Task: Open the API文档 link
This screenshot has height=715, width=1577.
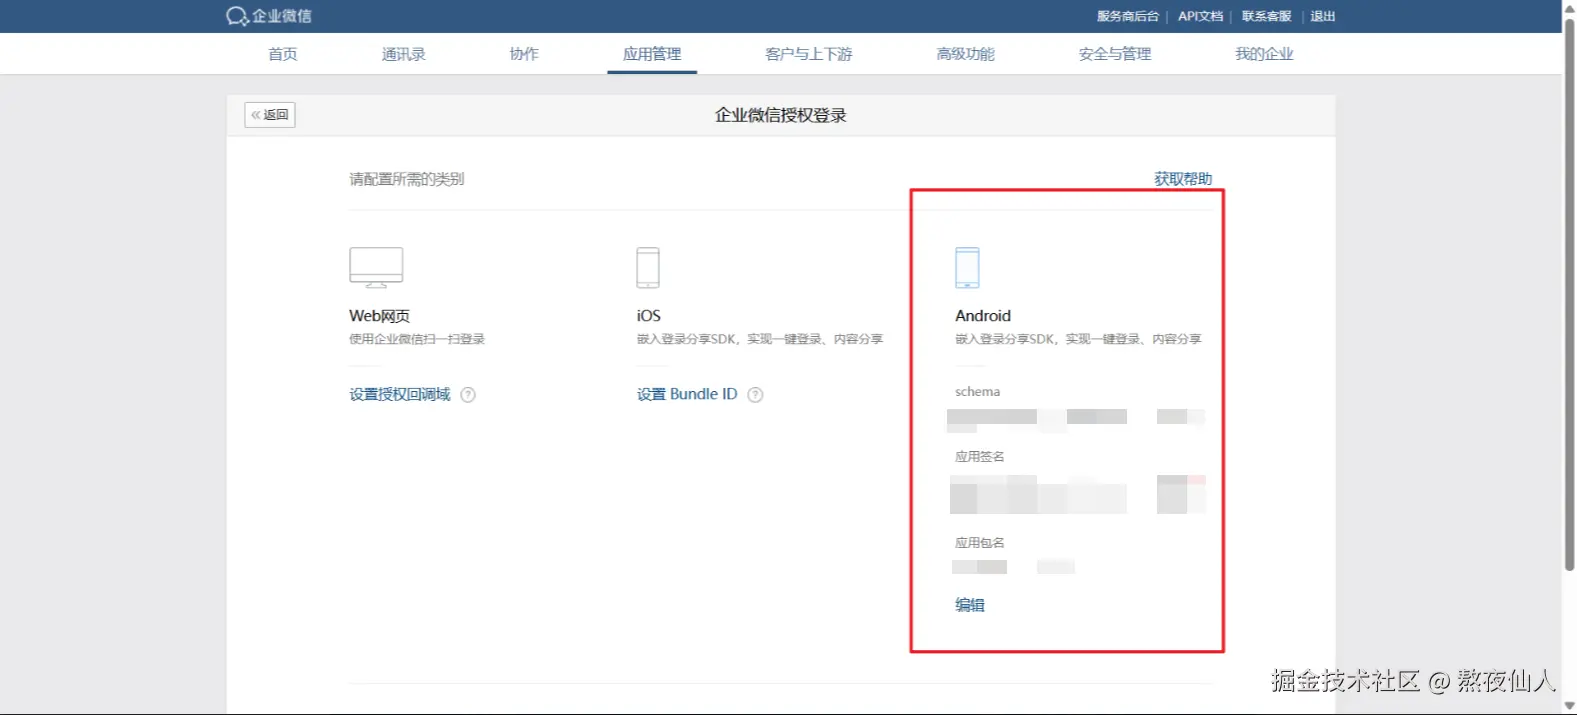Action: [x=1200, y=16]
